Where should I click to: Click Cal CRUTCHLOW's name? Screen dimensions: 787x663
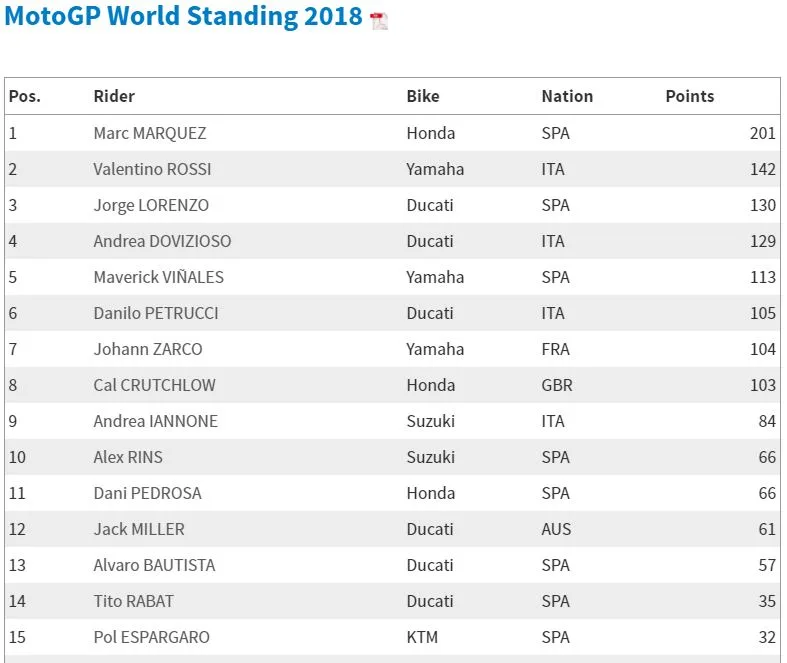154,385
